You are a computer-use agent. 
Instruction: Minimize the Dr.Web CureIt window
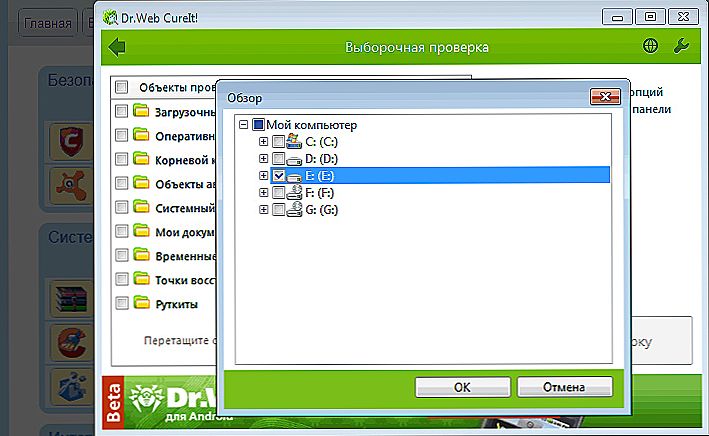click(617, 17)
